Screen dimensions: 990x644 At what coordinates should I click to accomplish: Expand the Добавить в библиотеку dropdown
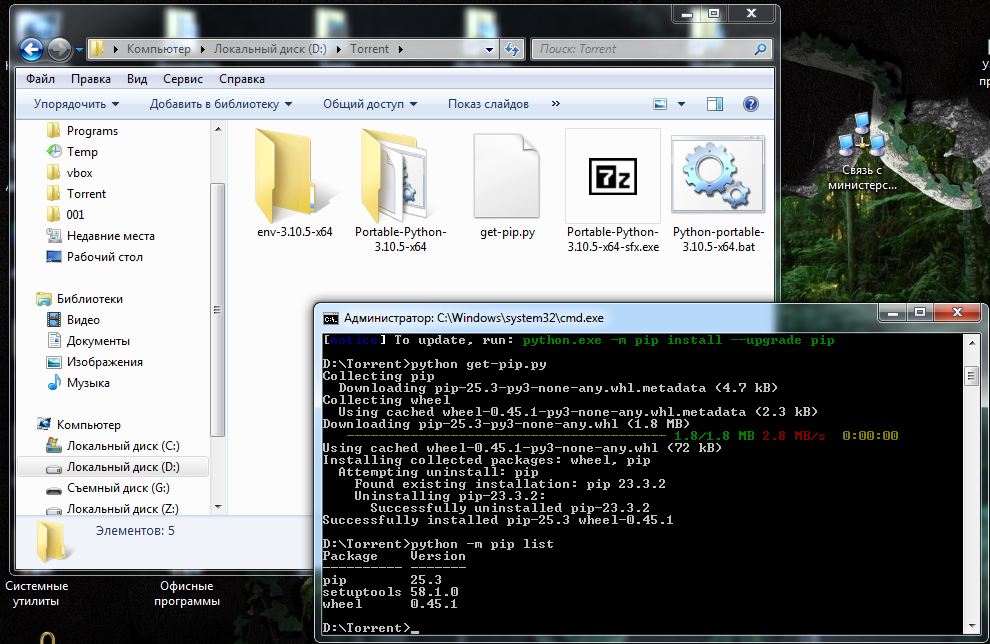[221, 104]
